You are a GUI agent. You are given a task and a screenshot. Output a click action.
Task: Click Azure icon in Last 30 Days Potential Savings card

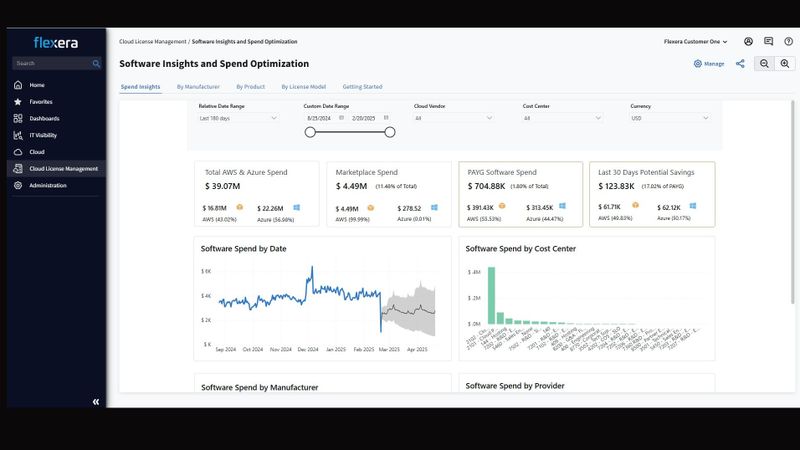pyautogui.click(x=693, y=206)
